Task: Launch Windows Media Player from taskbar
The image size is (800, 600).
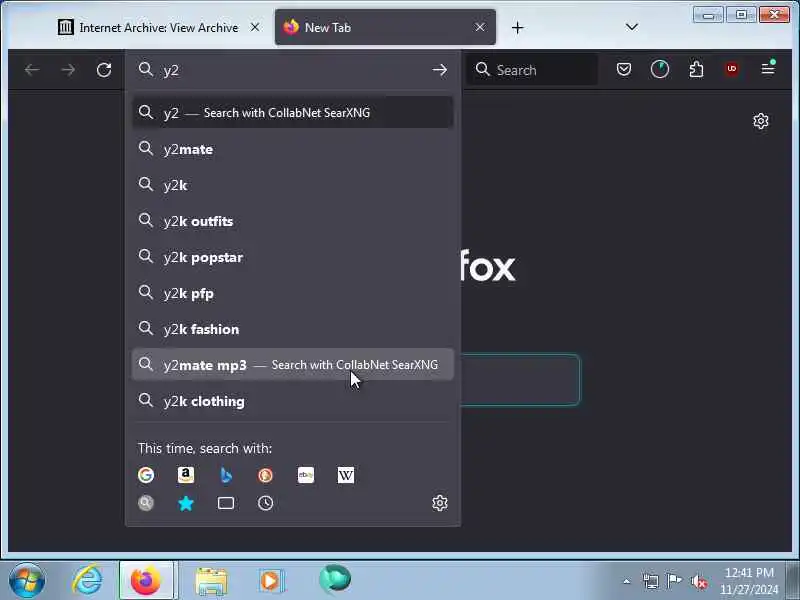Action: tap(271, 581)
